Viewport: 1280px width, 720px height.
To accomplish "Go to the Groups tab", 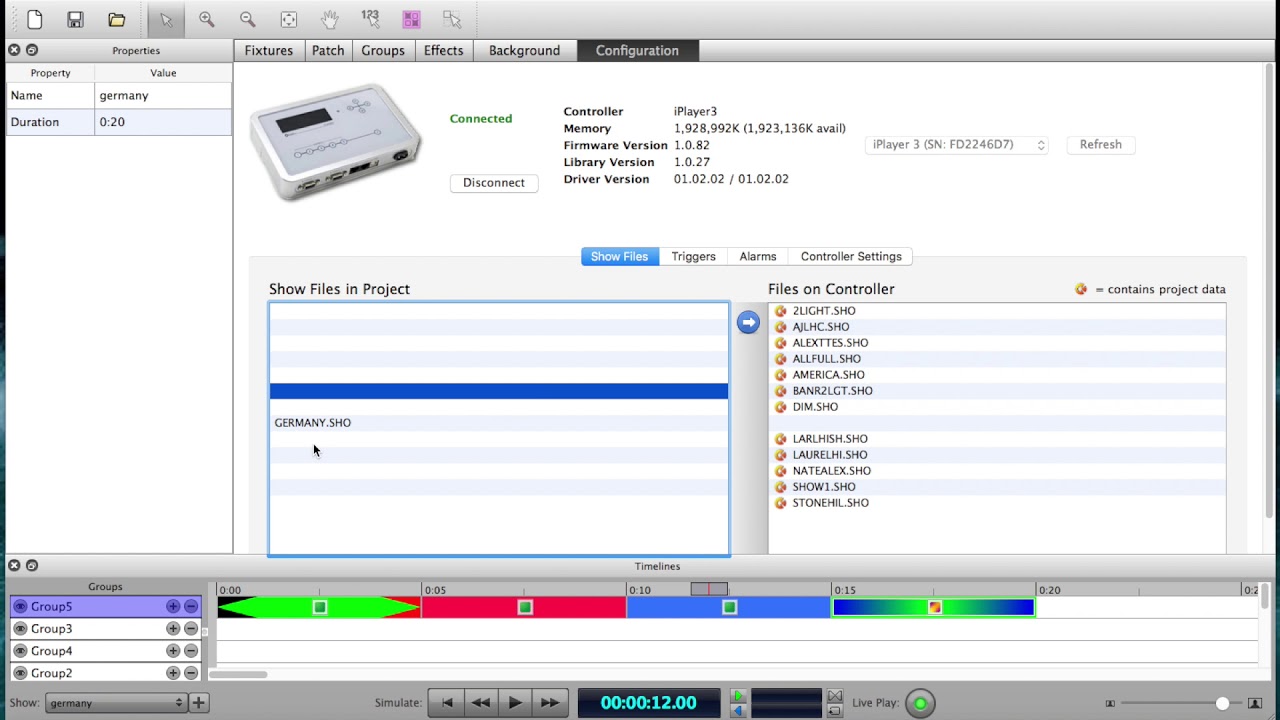I will [383, 51].
